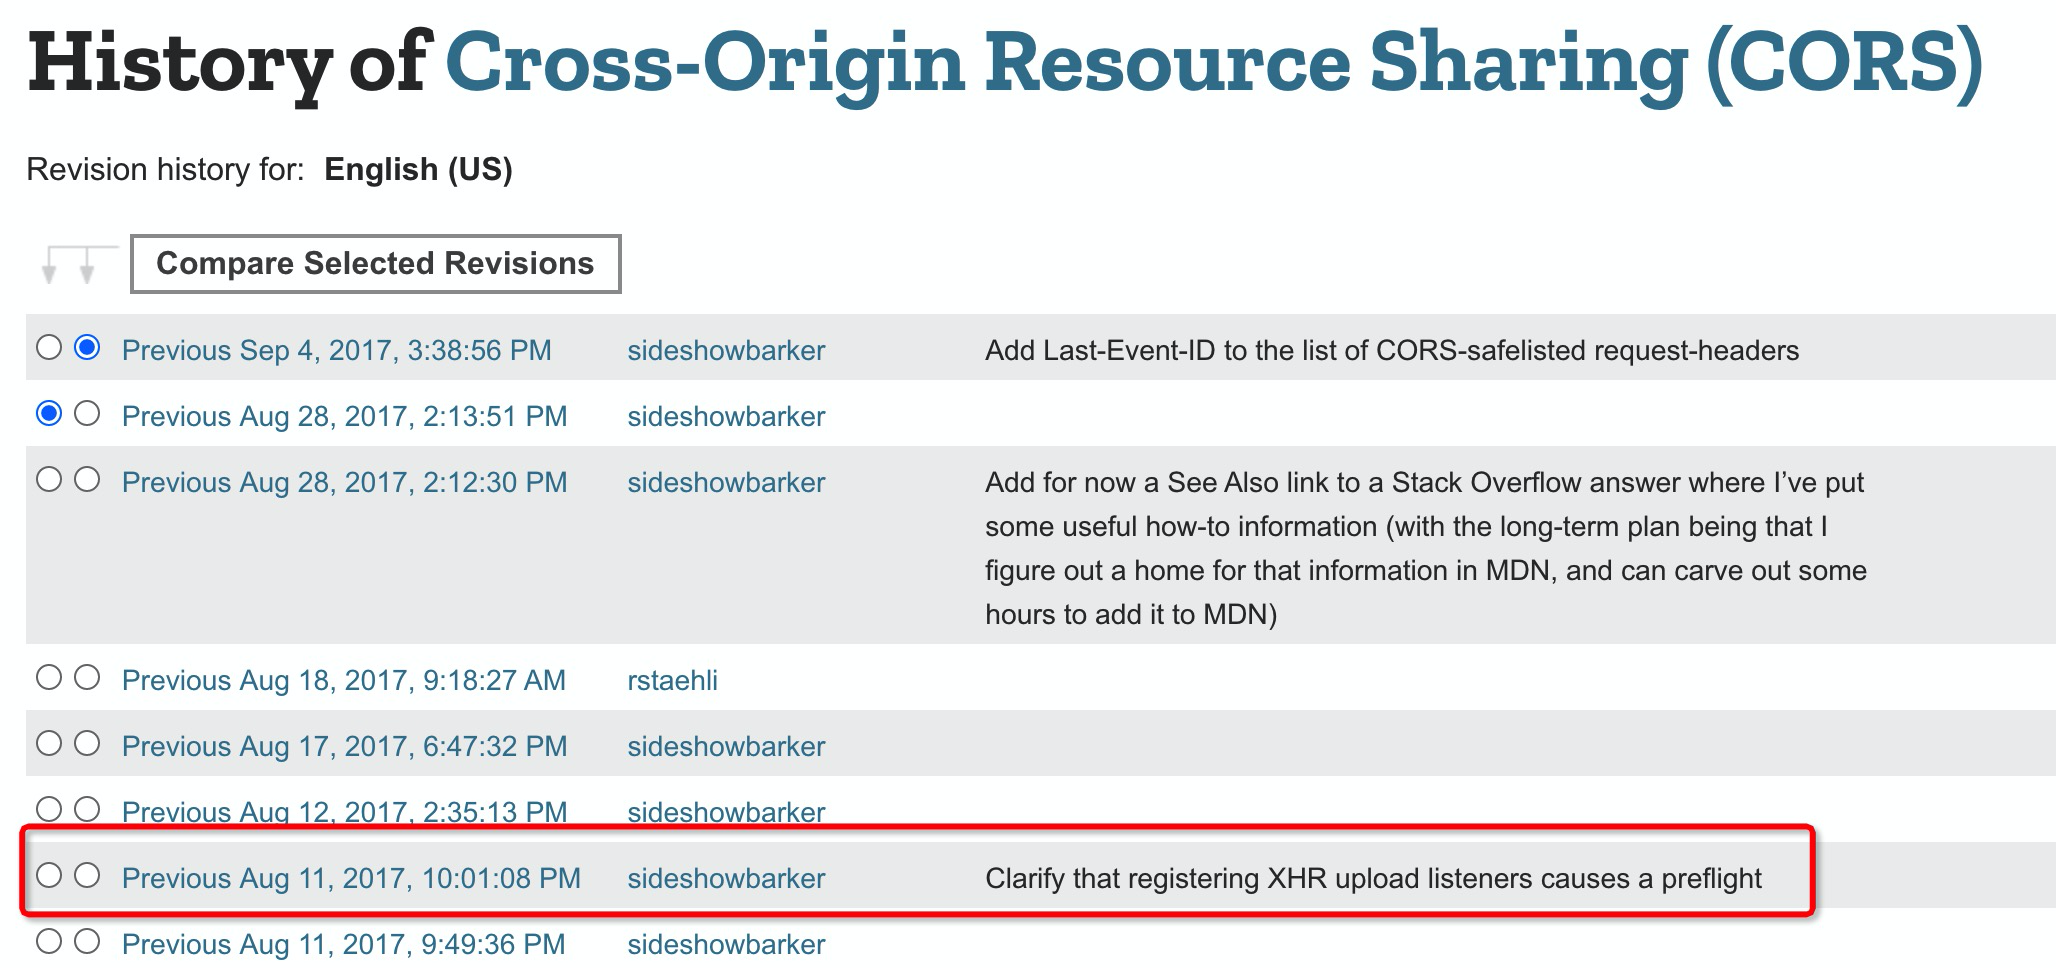2056x968 pixels.
Task: Click comment 'Clarify that registering XHR upload listeners causes a preflight'
Action: click(x=1373, y=878)
